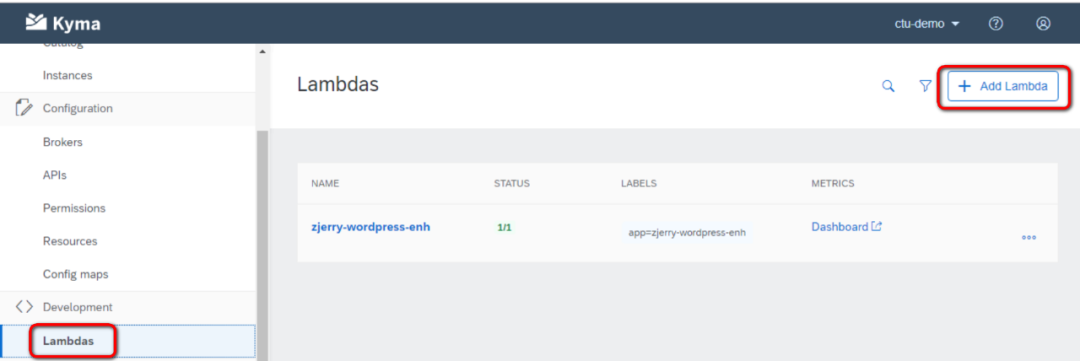Click the 1/1 status badge
This screenshot has height=361, width=1080.
coord(504,227)
